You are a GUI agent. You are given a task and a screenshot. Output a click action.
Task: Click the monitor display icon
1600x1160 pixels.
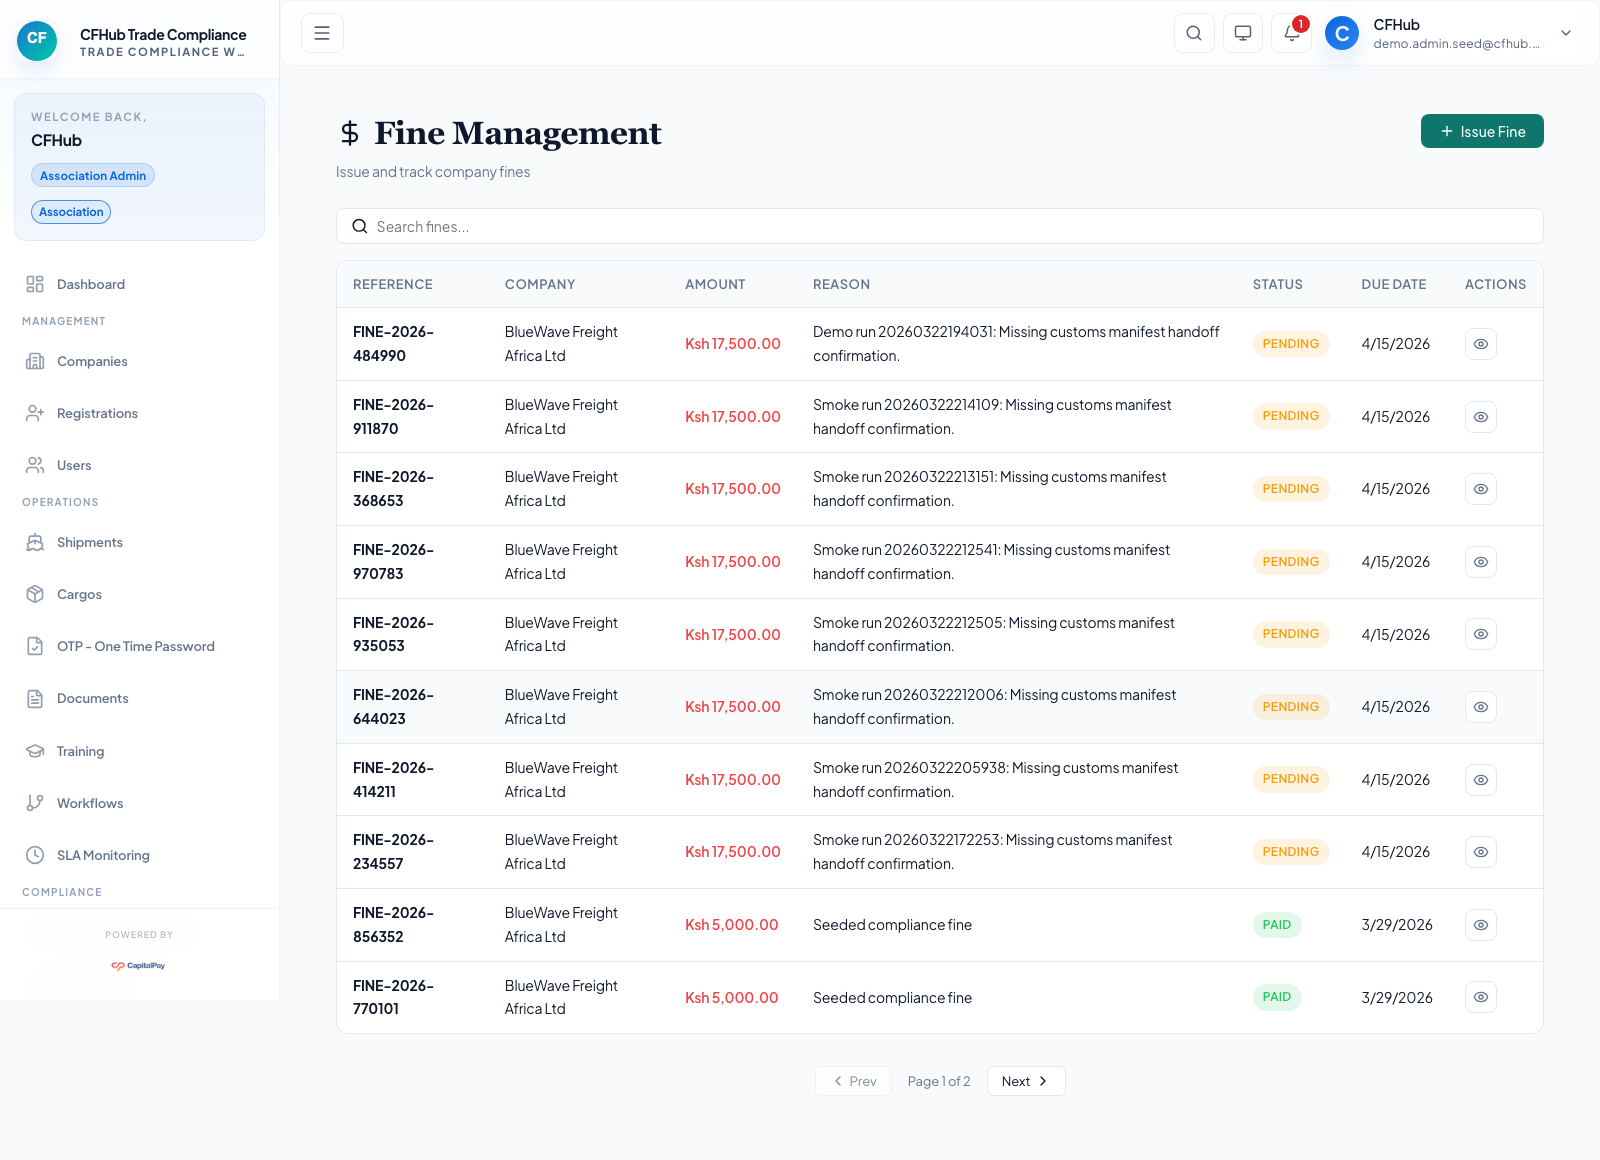1243,33
